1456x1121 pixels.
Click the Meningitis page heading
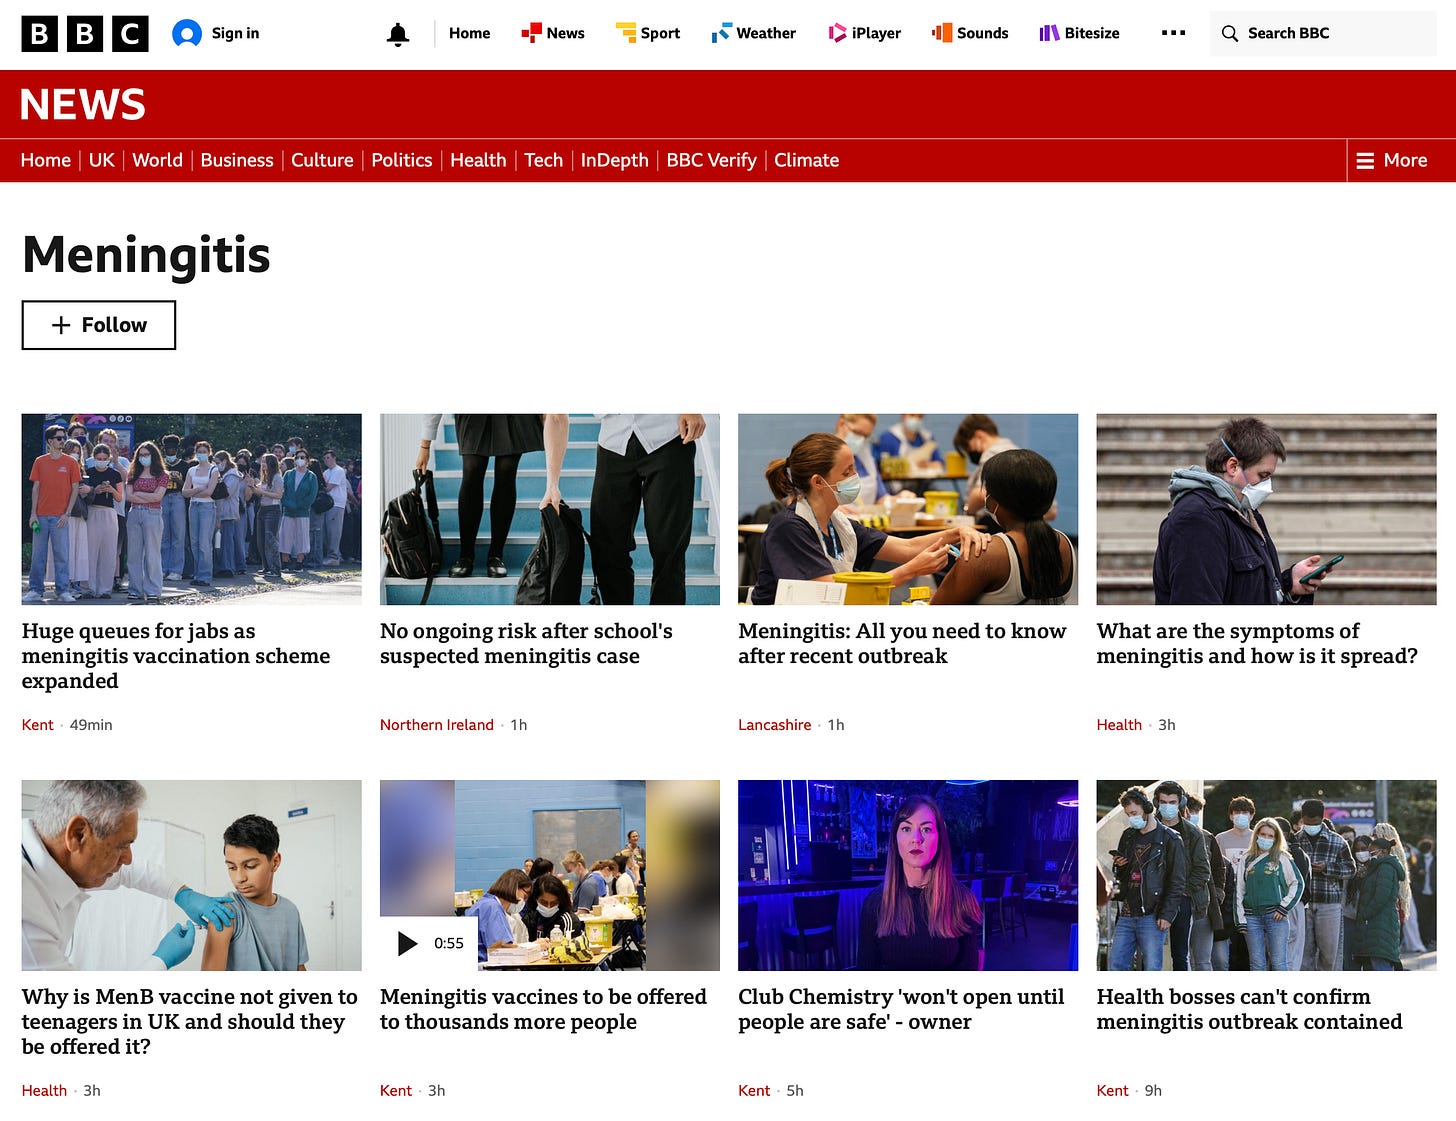(146, 255)
